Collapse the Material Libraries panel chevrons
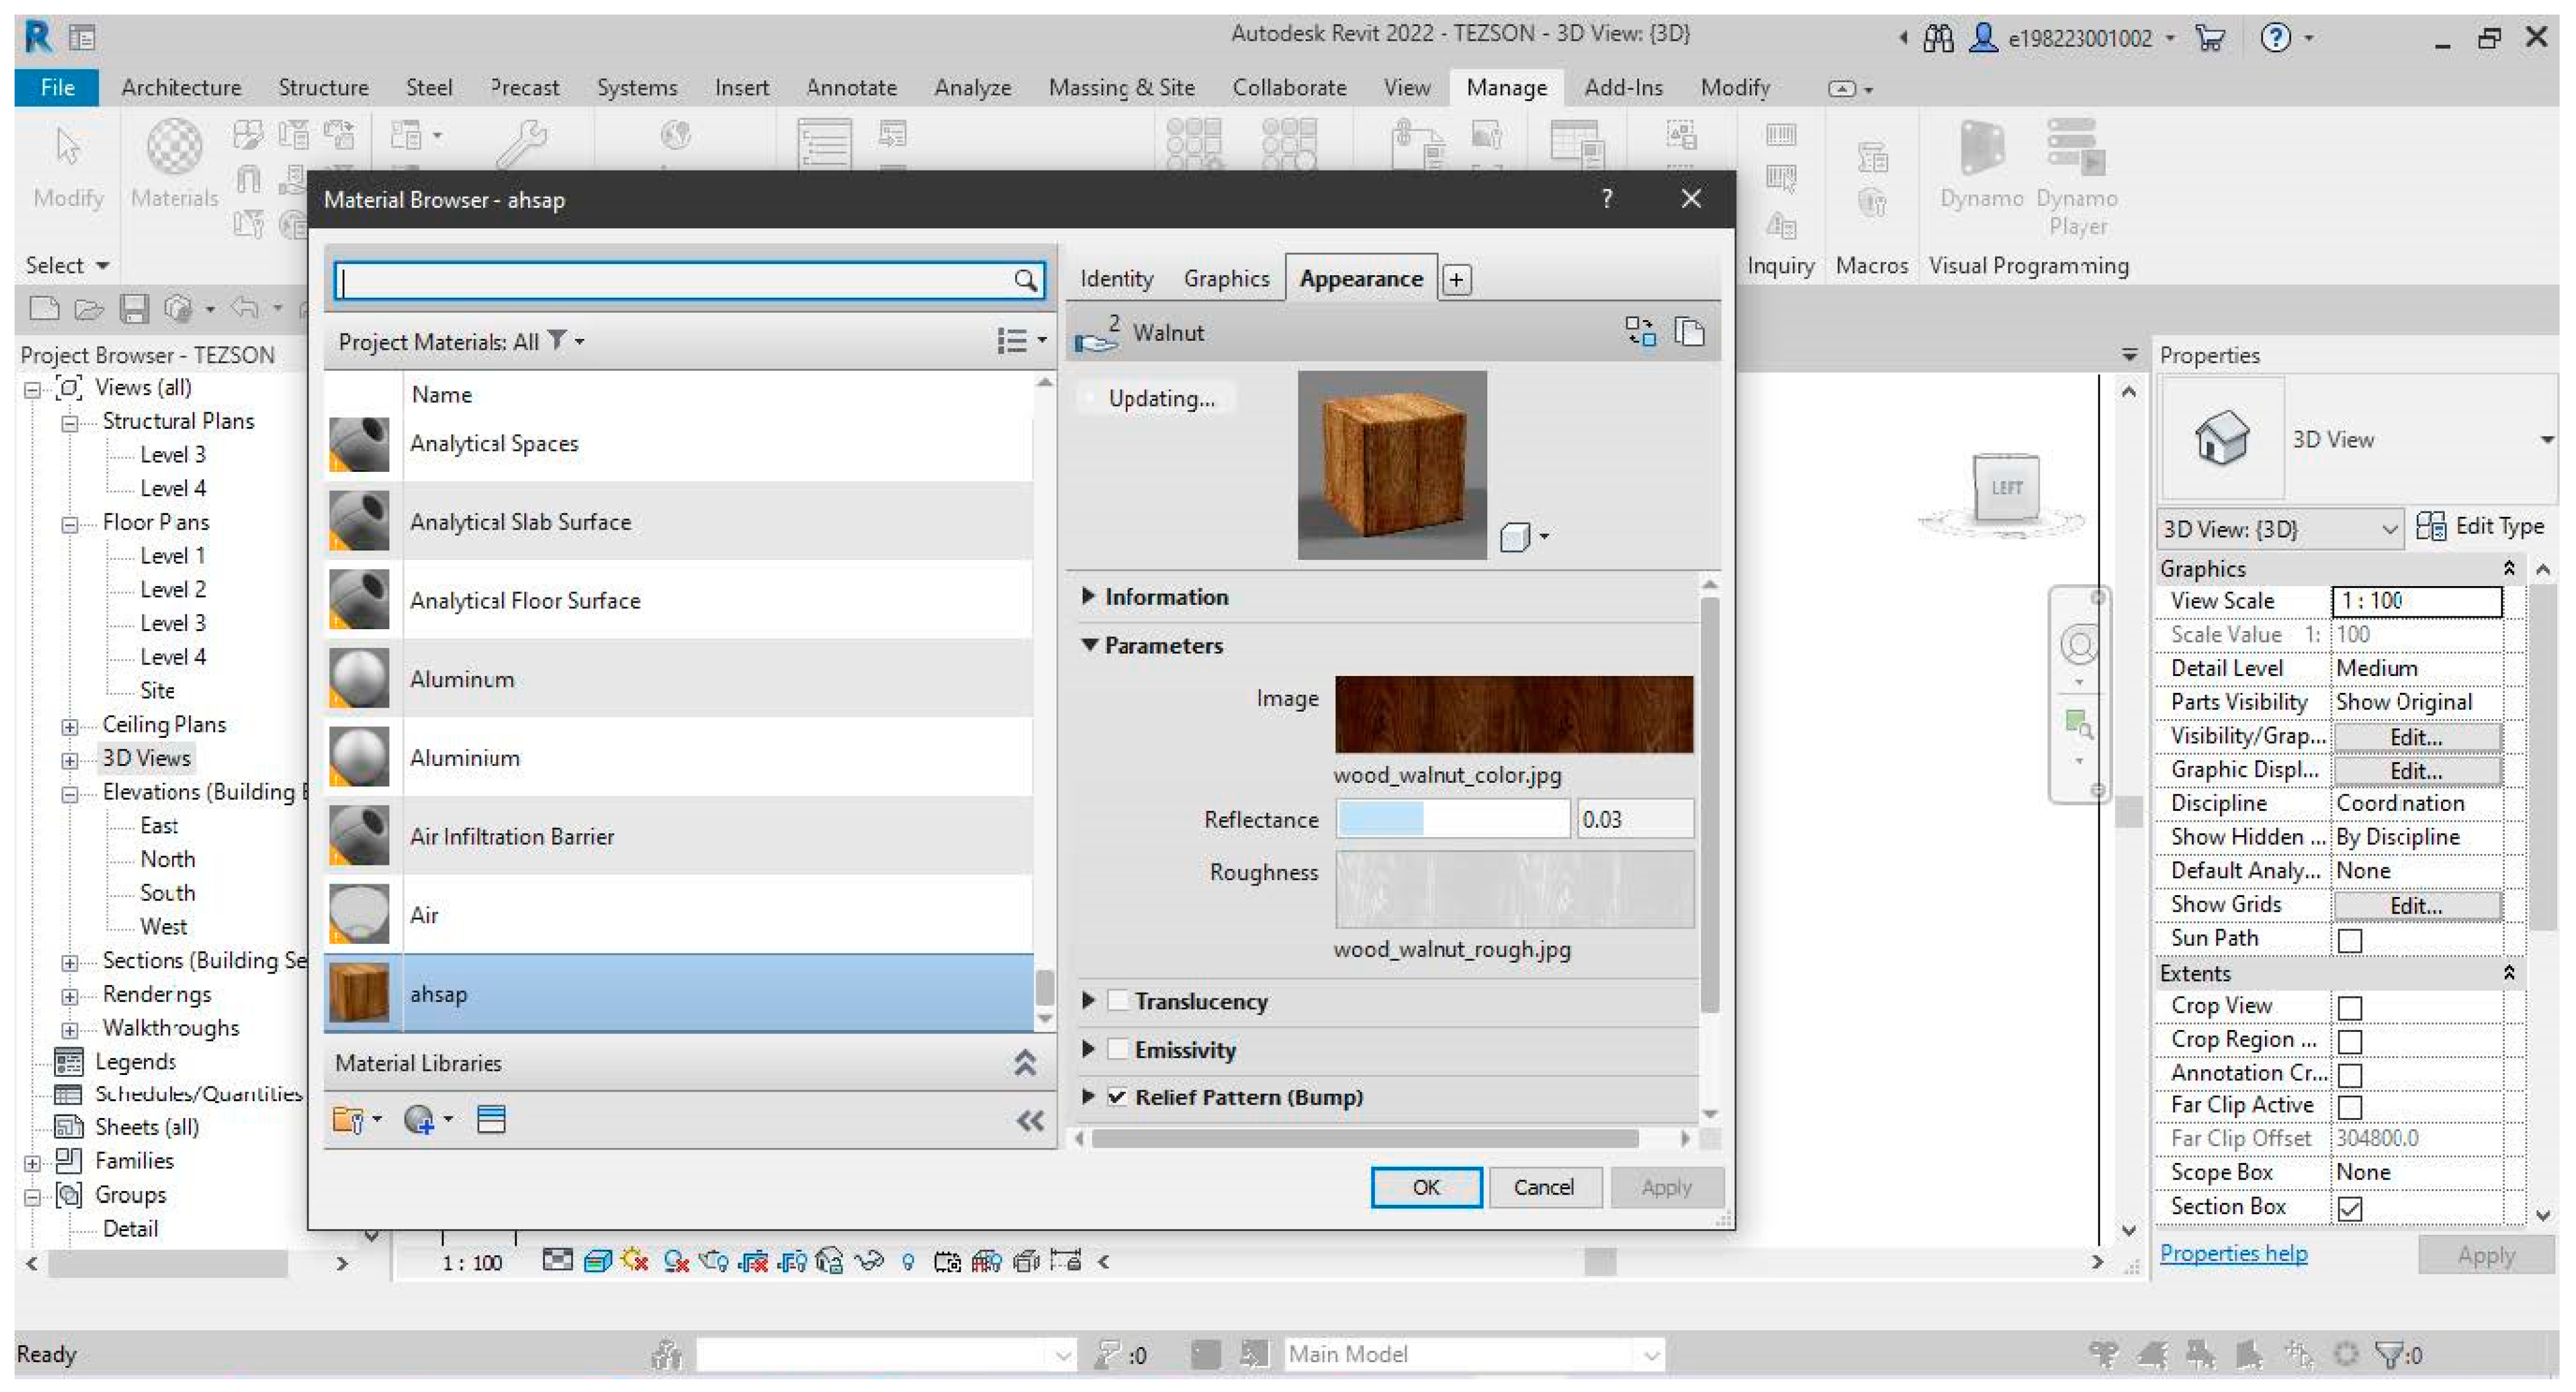This screenshot has width=2576, height=1392. tap(1025, 1063)
